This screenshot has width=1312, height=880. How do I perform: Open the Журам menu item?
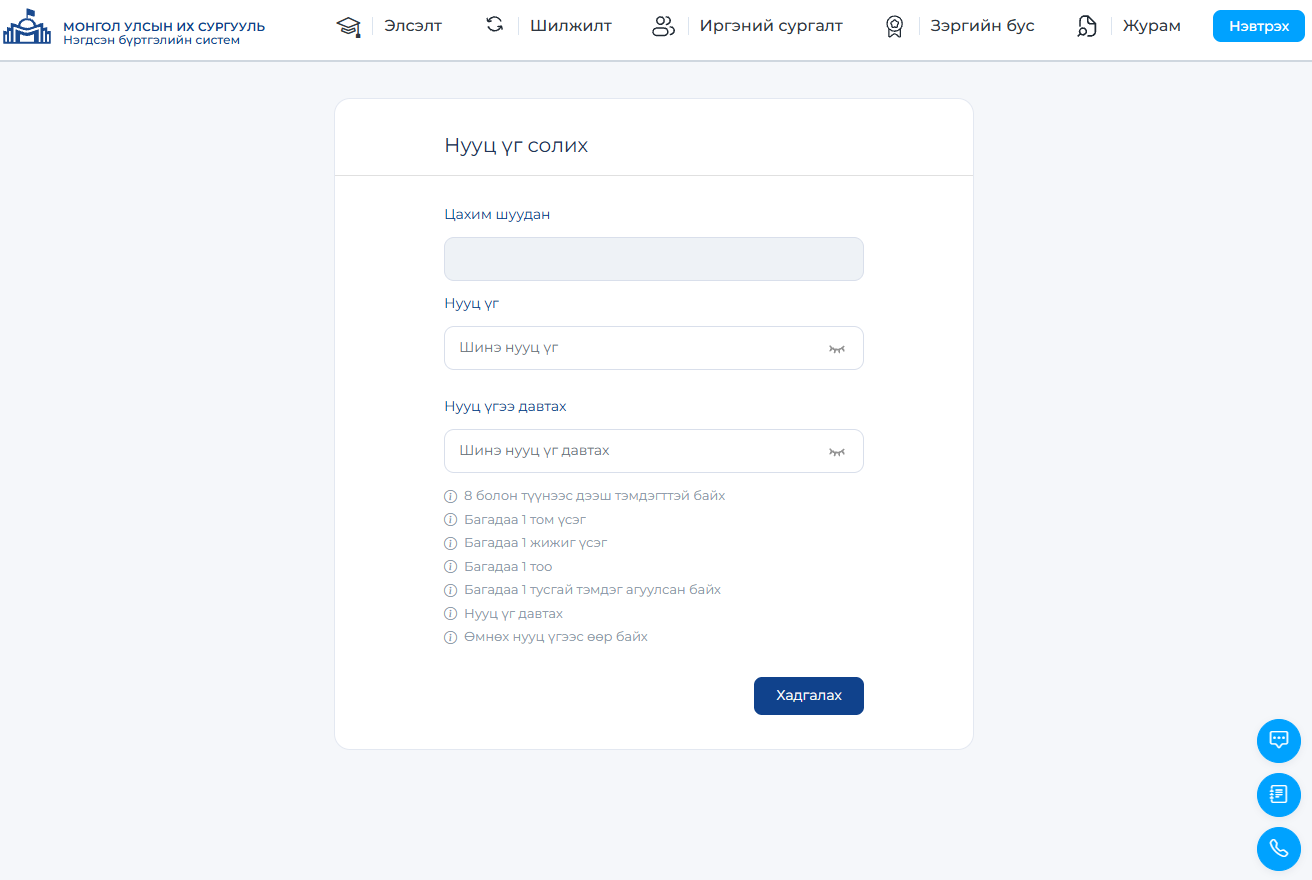1151,26
